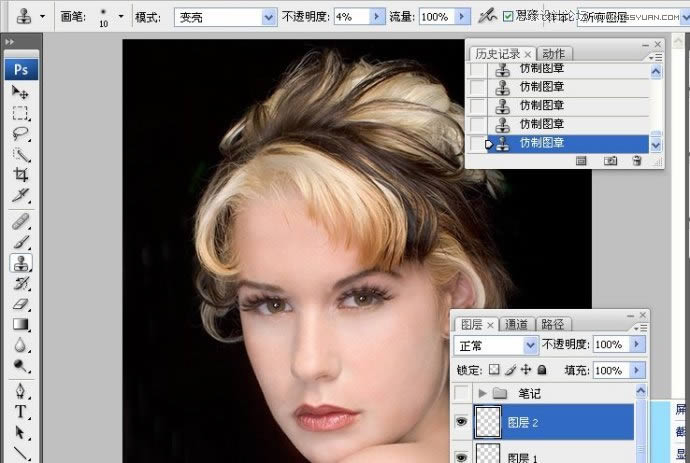Select the Eraser tool
Image resolution: width=690 pixels, height=463 pixels.
pyautogui.click(x=19, y=303)
